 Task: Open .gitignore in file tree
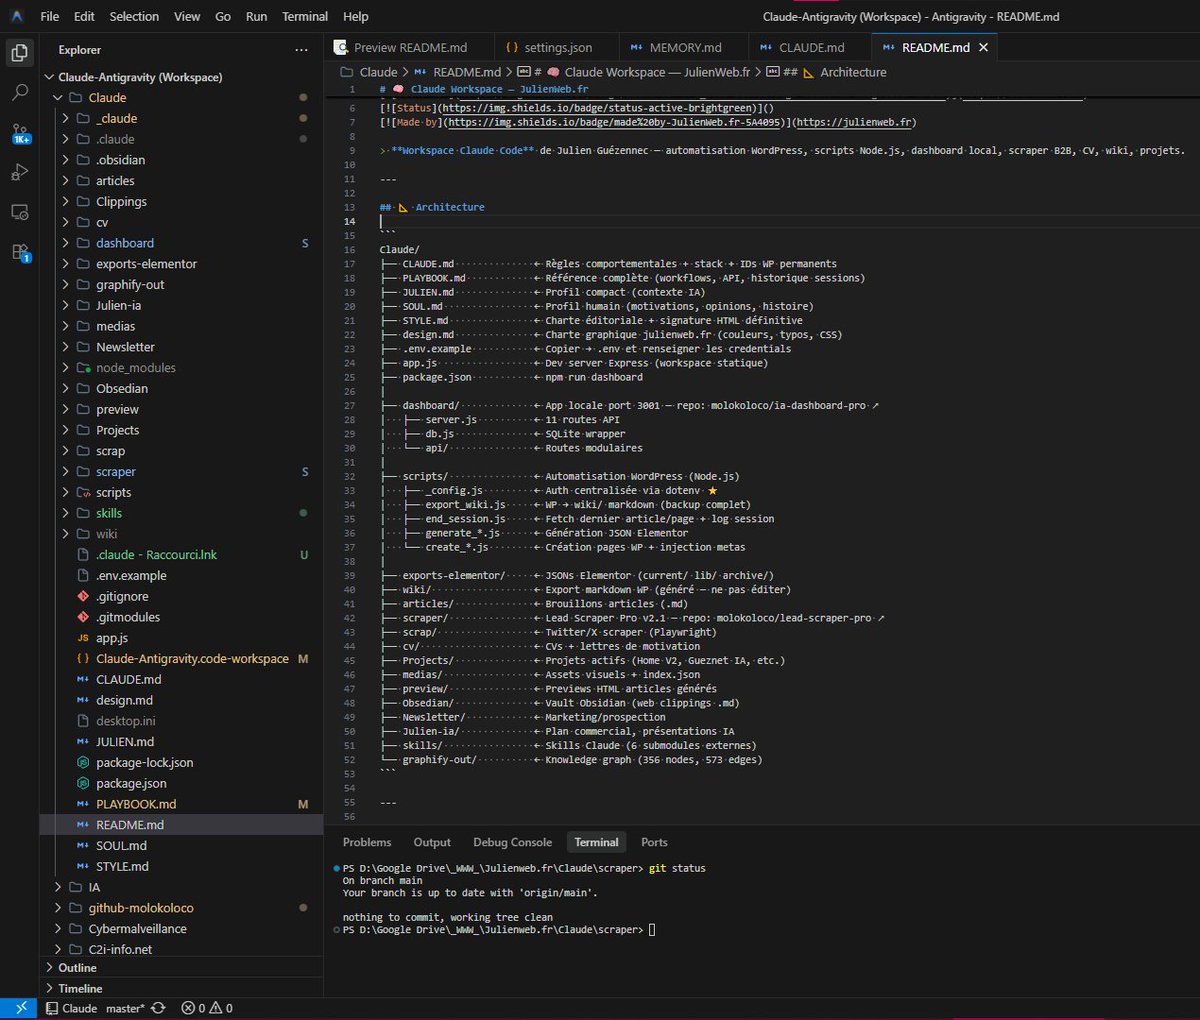[x=181, y=596]
